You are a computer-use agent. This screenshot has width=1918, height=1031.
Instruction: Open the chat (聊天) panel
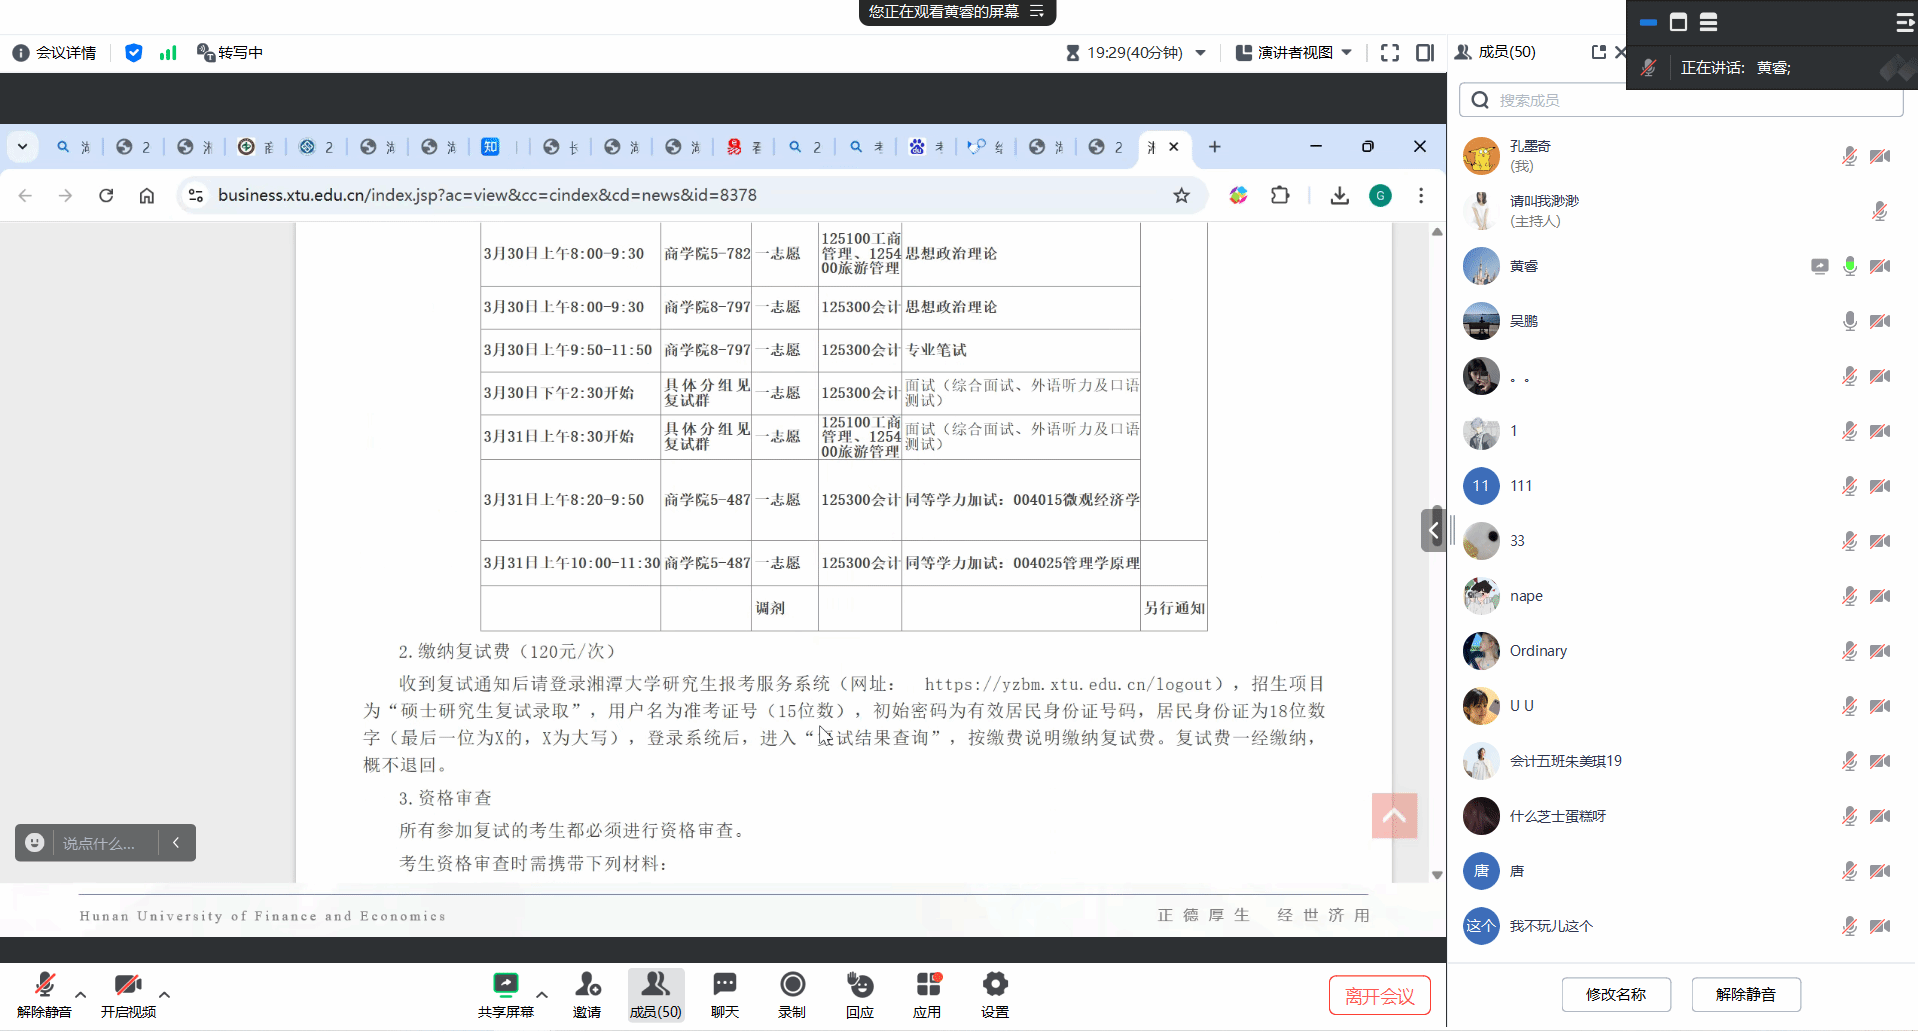[724, 994]
